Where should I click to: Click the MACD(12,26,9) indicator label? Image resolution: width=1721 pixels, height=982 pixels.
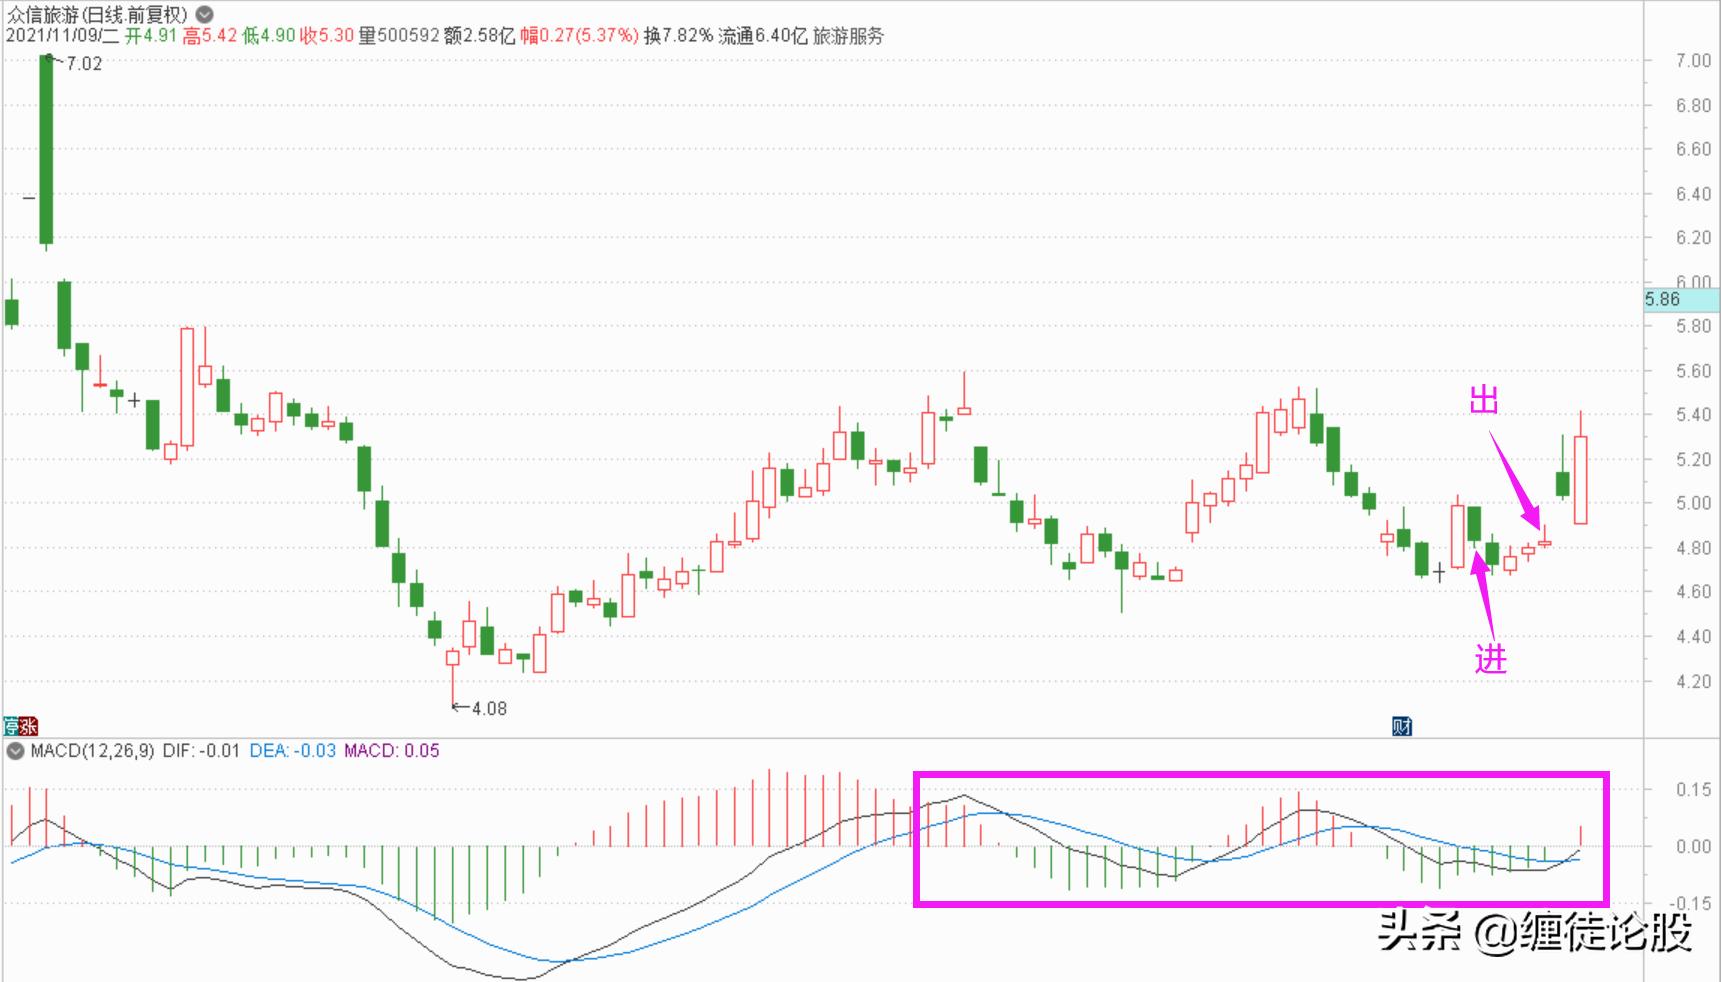[92, 751]
